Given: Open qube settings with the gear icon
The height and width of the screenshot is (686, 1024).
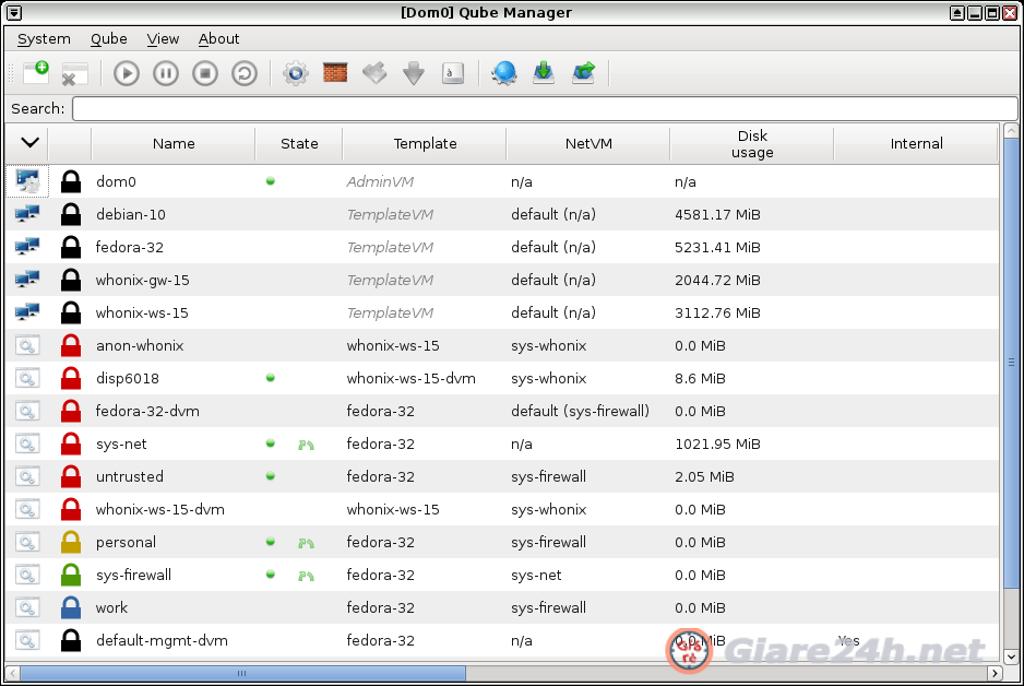Looking at the screenshot, I should 294,72.
